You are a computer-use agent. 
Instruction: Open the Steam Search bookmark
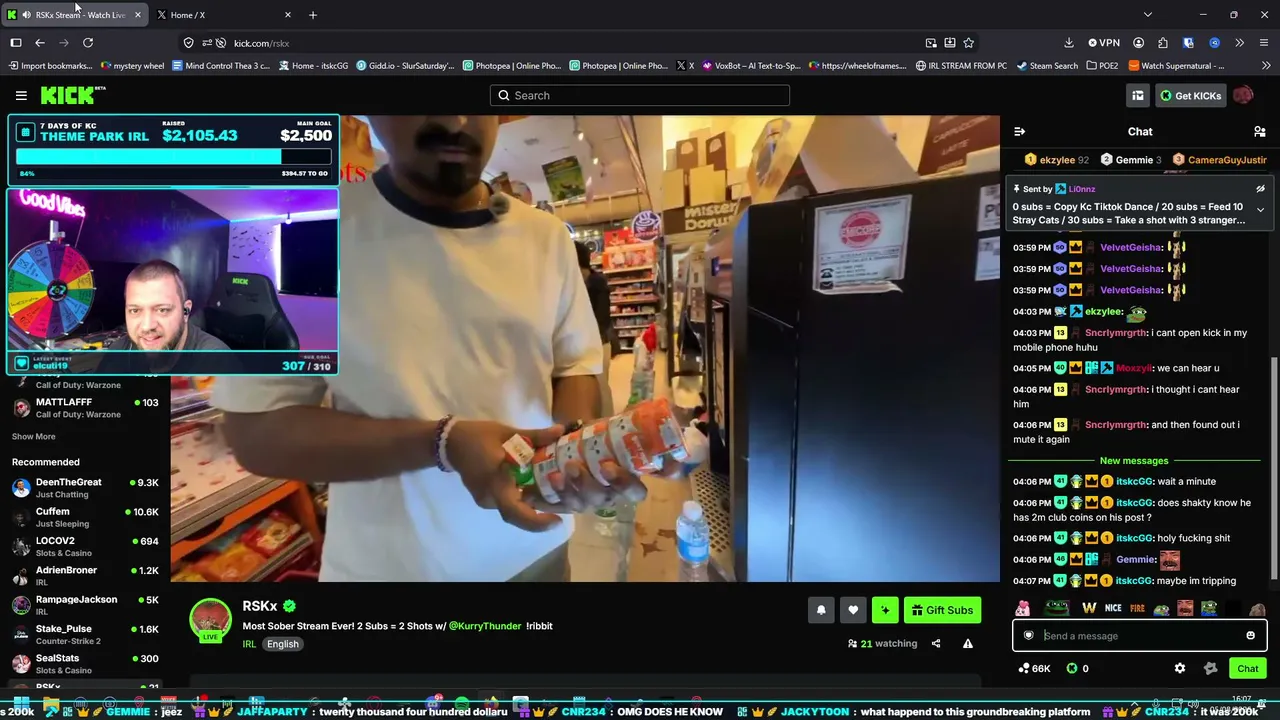point(1047,66)
